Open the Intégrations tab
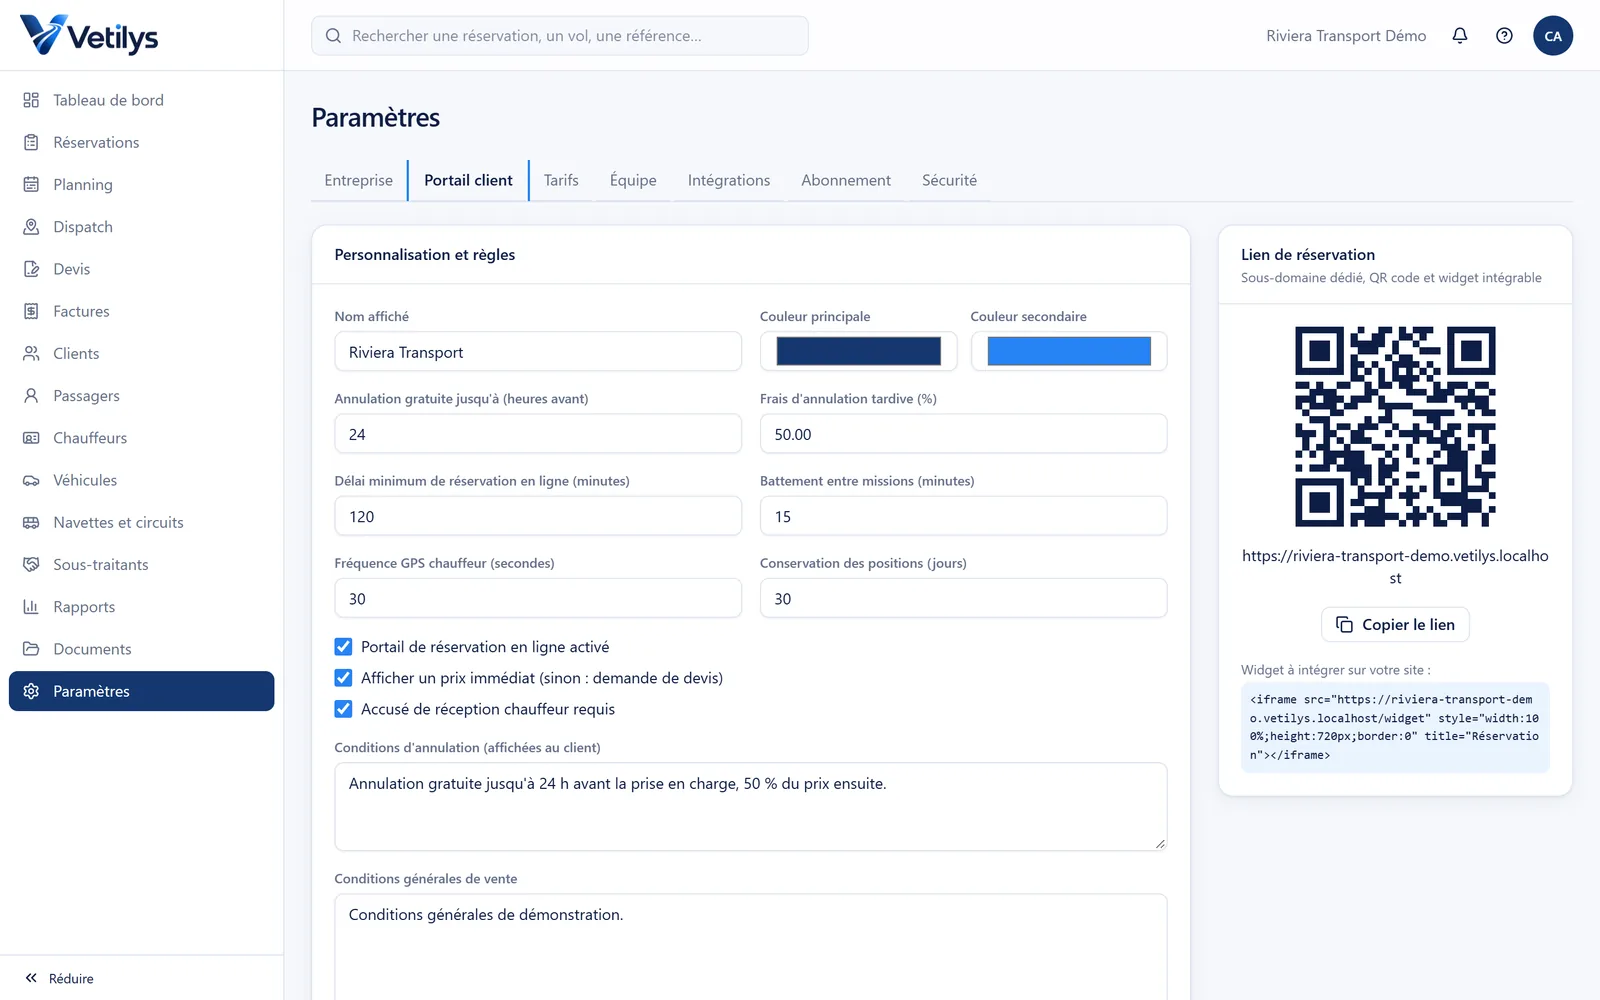This screenshot has width=1600, height=1000. coord(729,180)
